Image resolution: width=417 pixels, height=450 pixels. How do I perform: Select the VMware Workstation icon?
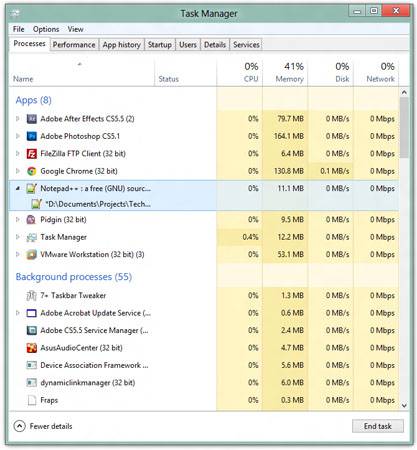click(32, 255)
